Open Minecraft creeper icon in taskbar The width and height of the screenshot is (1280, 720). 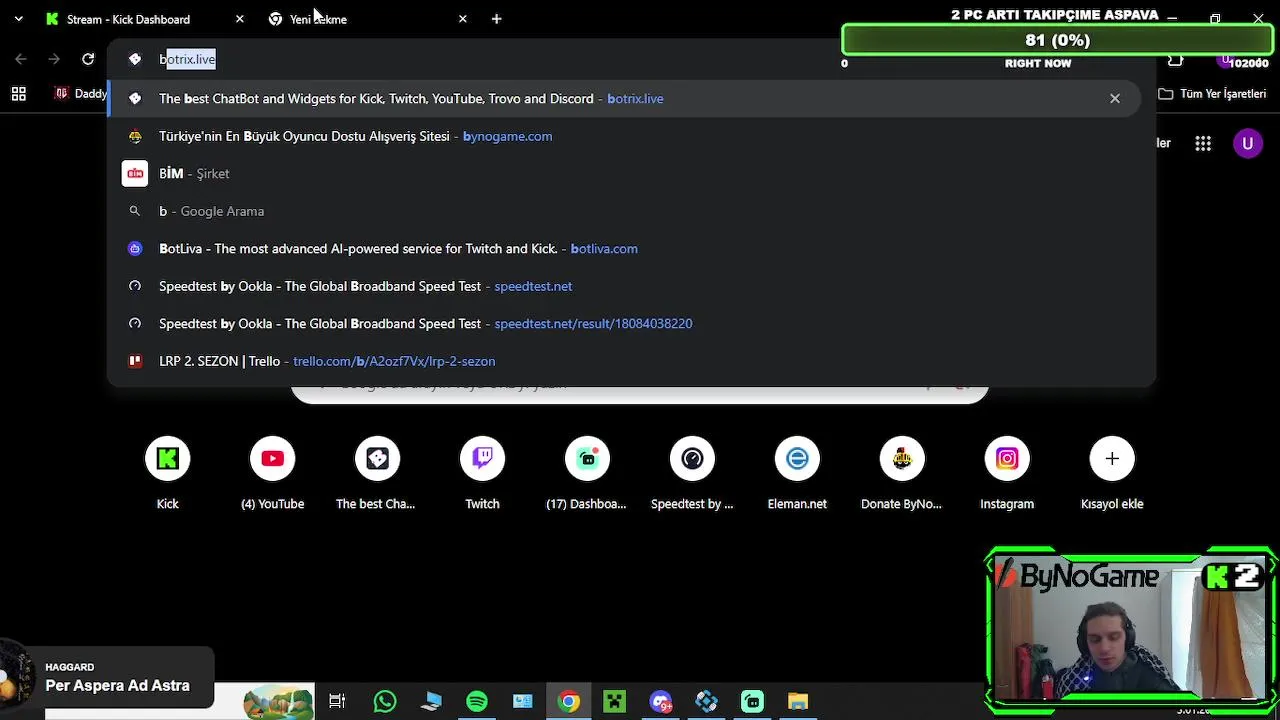tap(614, 702)
